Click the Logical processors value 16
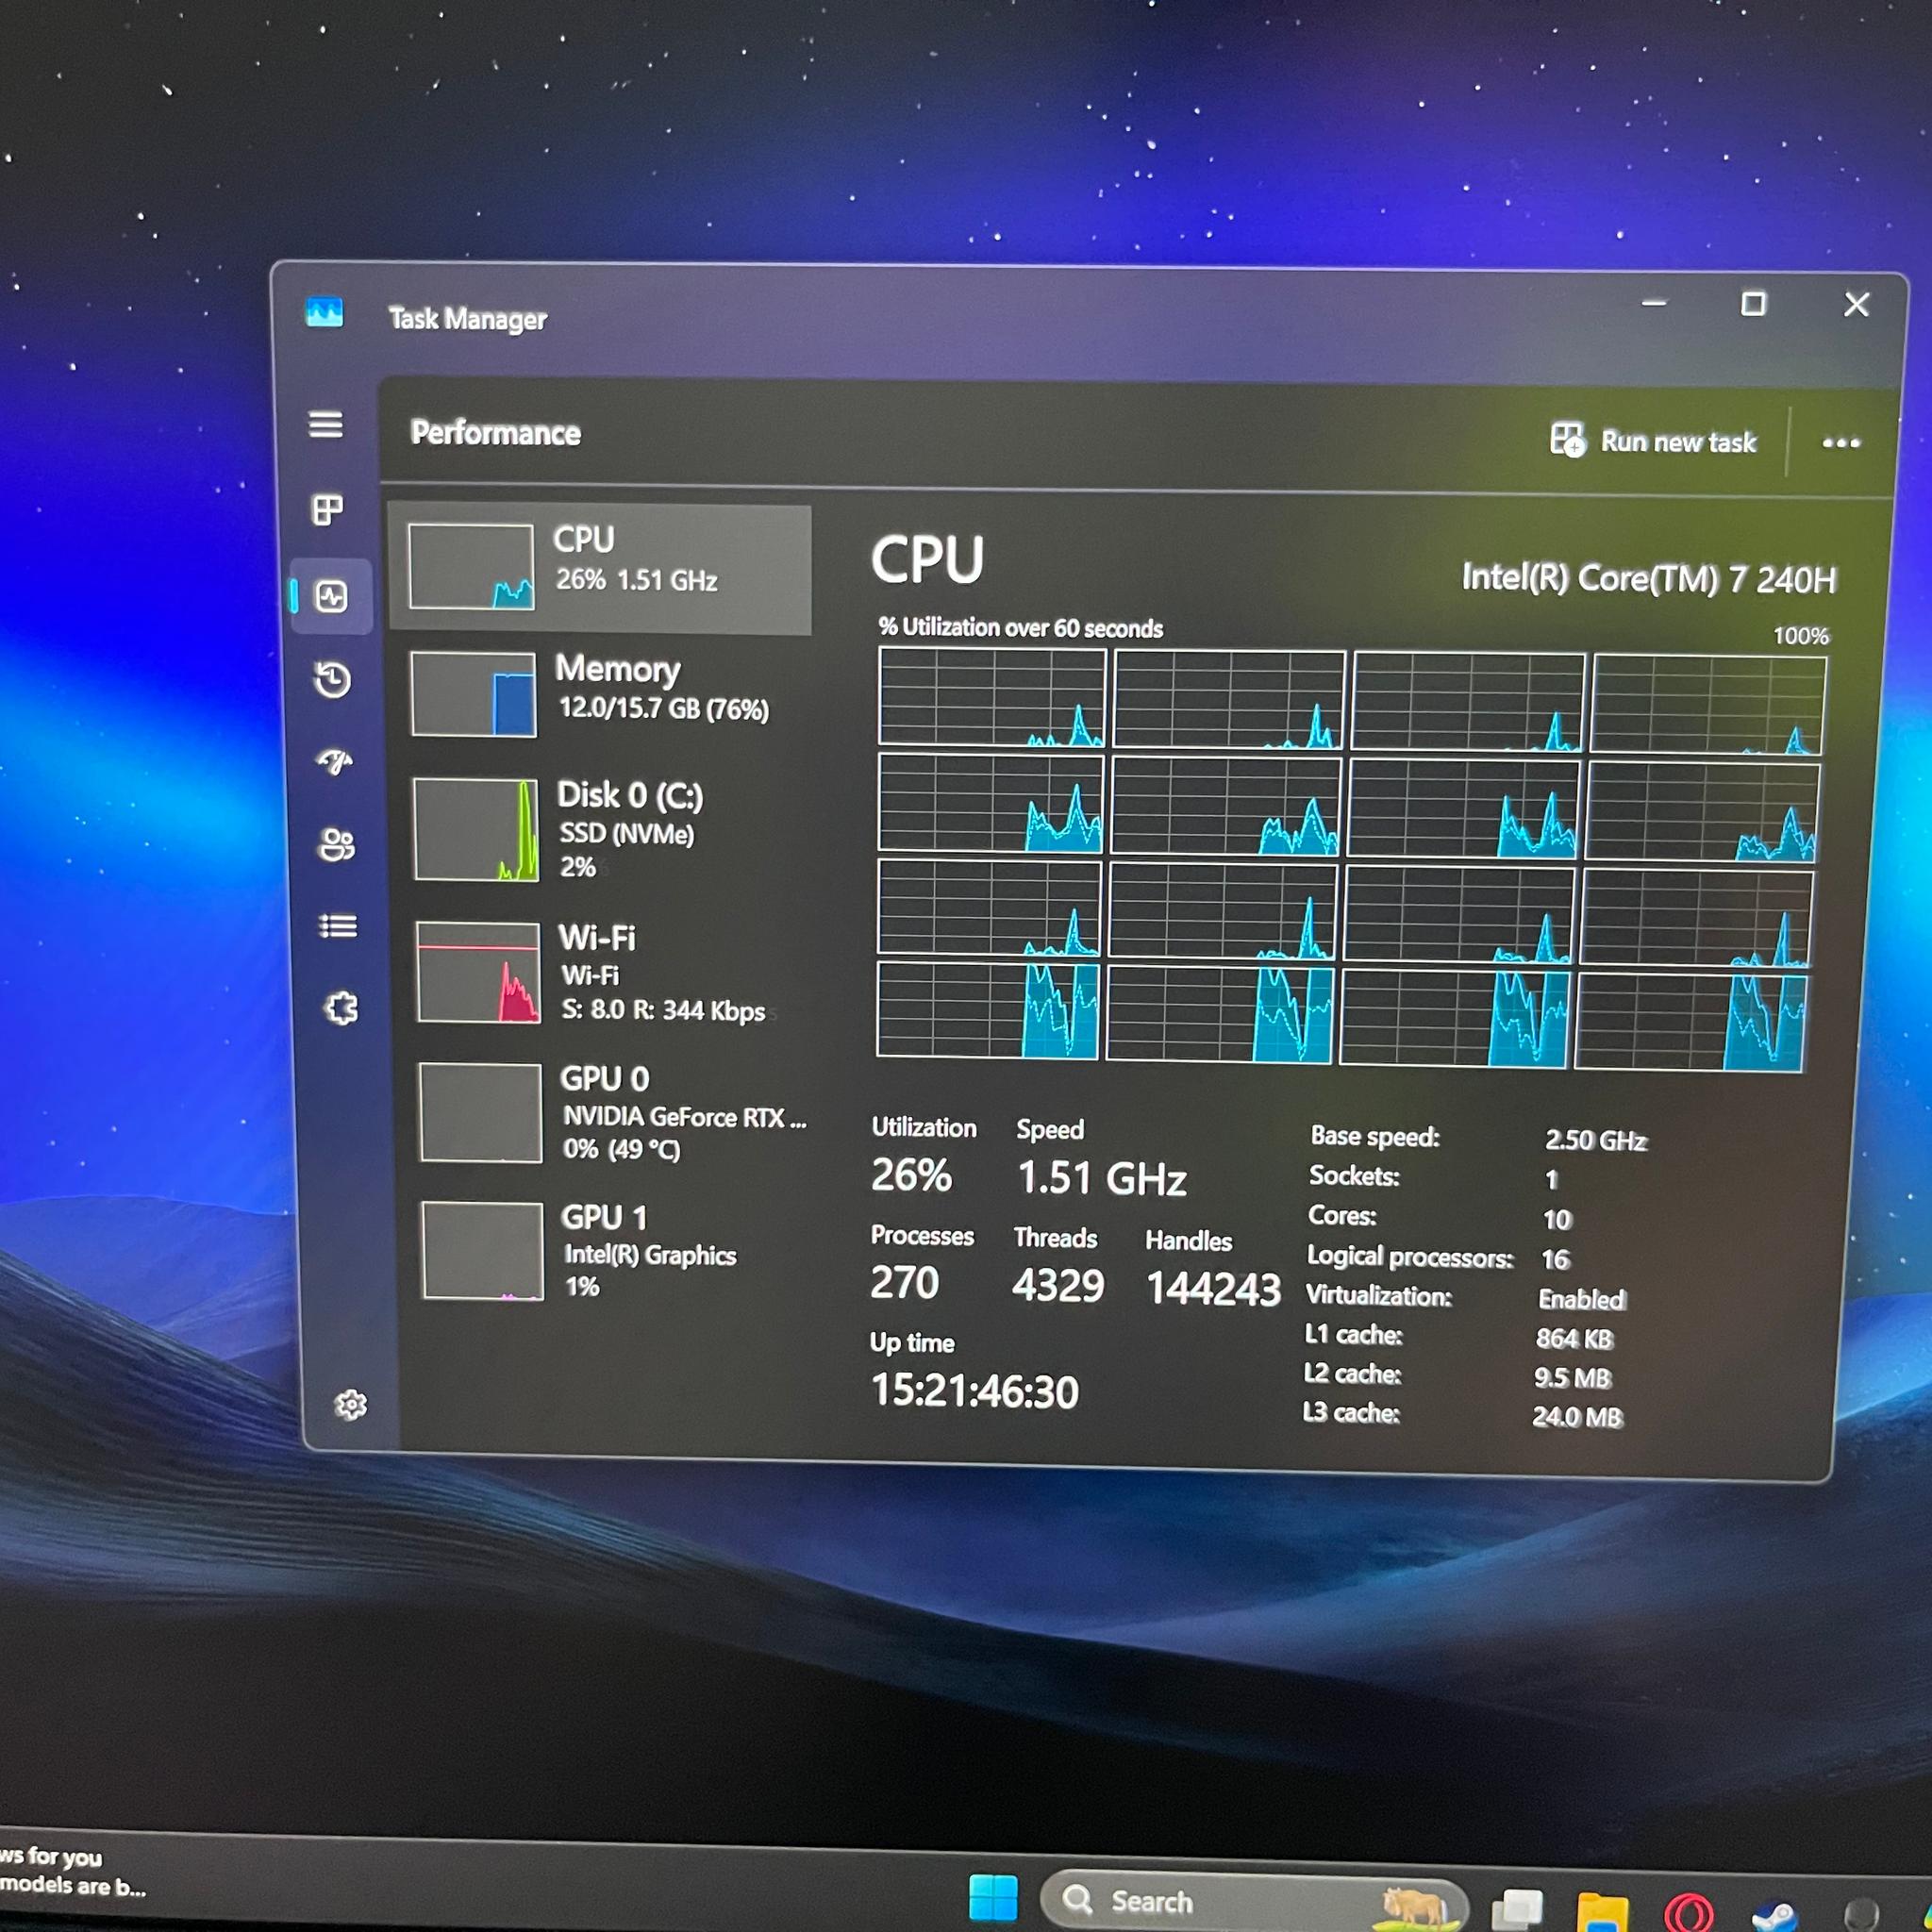1932x1932 pixels. coord(1556,1259)
